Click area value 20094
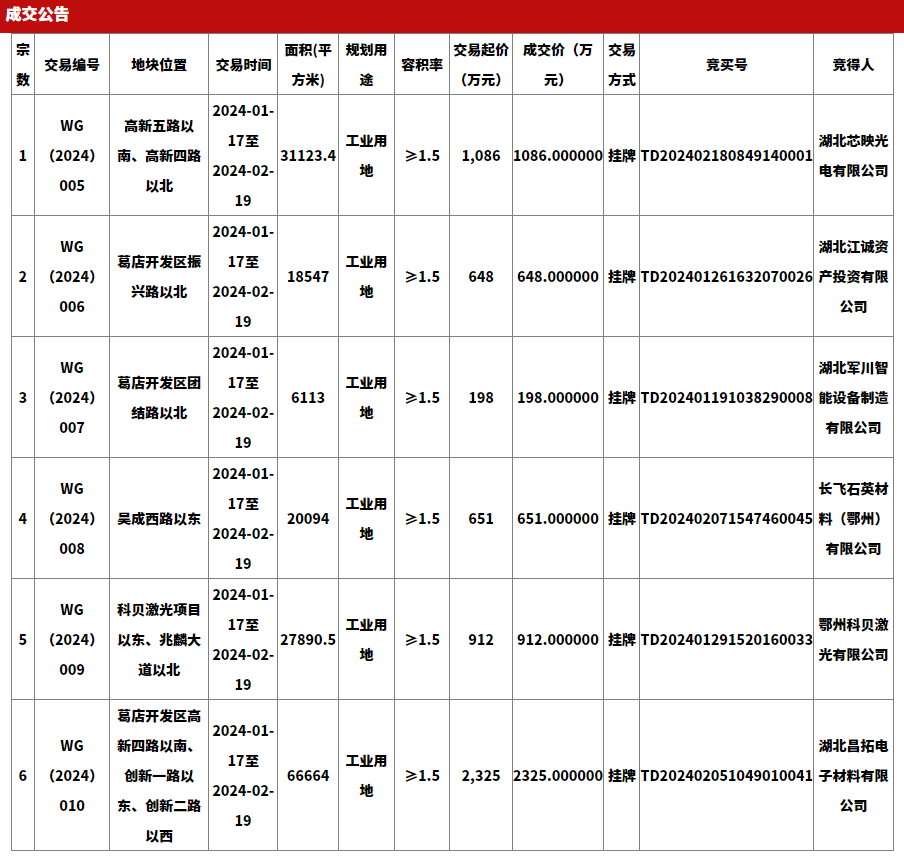Image resolution: width=904 pixels, height=856 pixels. (308, 519)
